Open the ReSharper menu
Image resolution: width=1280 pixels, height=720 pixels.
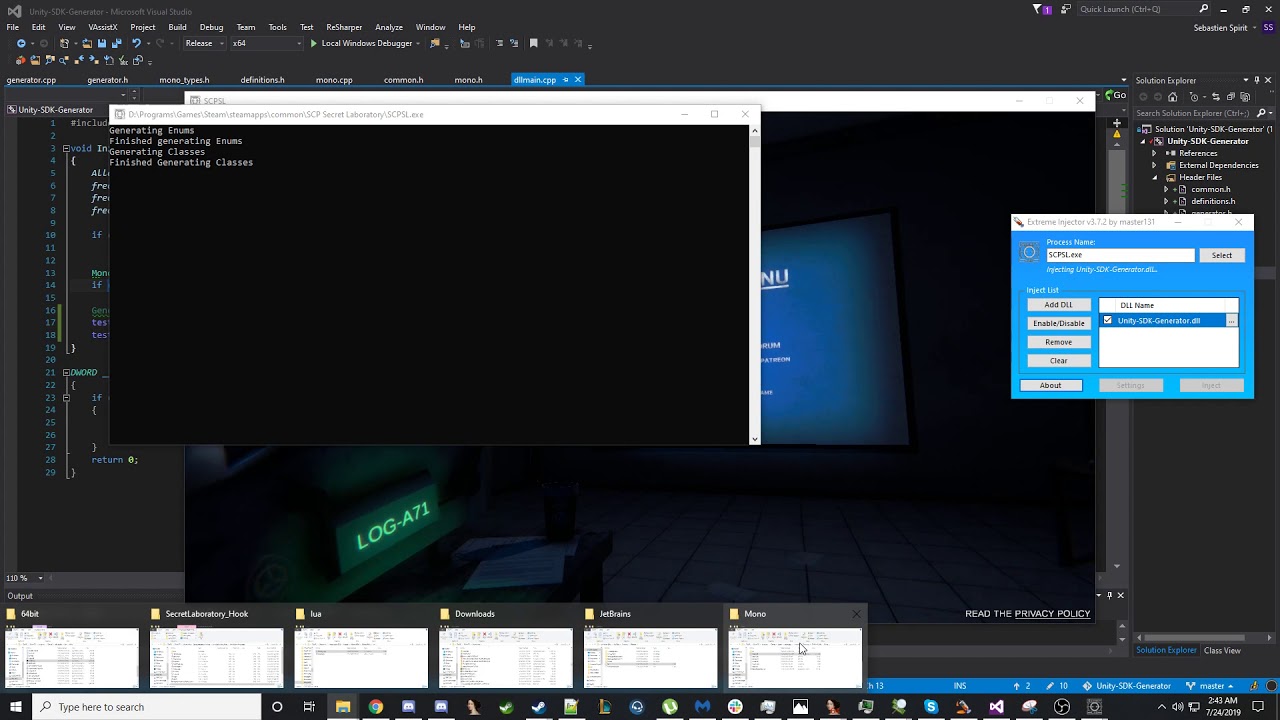pyautogui.click(x=344, y=27)
